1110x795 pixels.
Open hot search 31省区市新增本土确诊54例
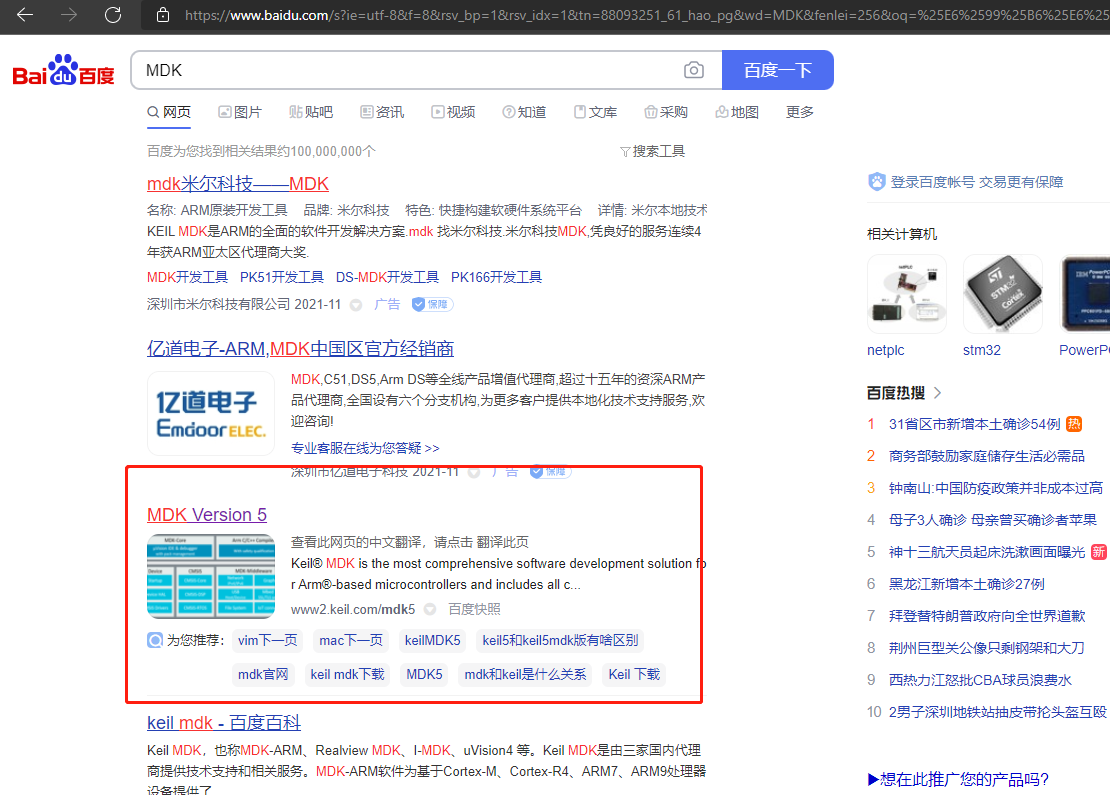[975, 424]
